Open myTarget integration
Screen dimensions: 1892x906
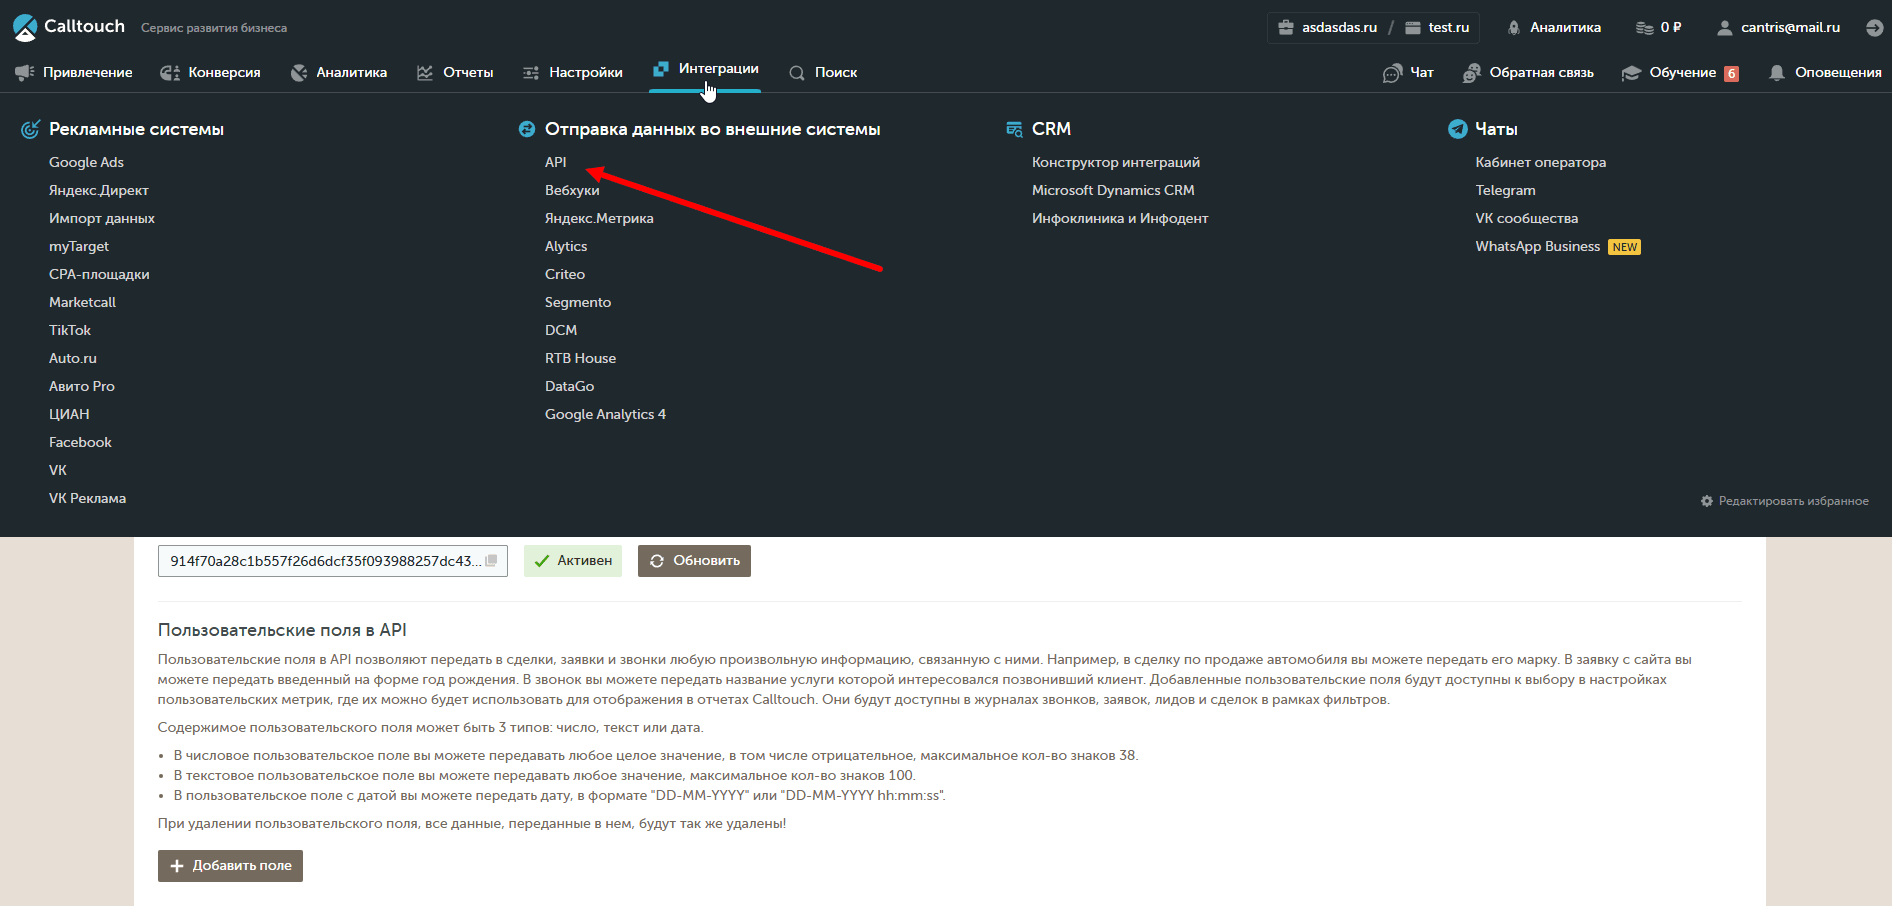[79, 246]
